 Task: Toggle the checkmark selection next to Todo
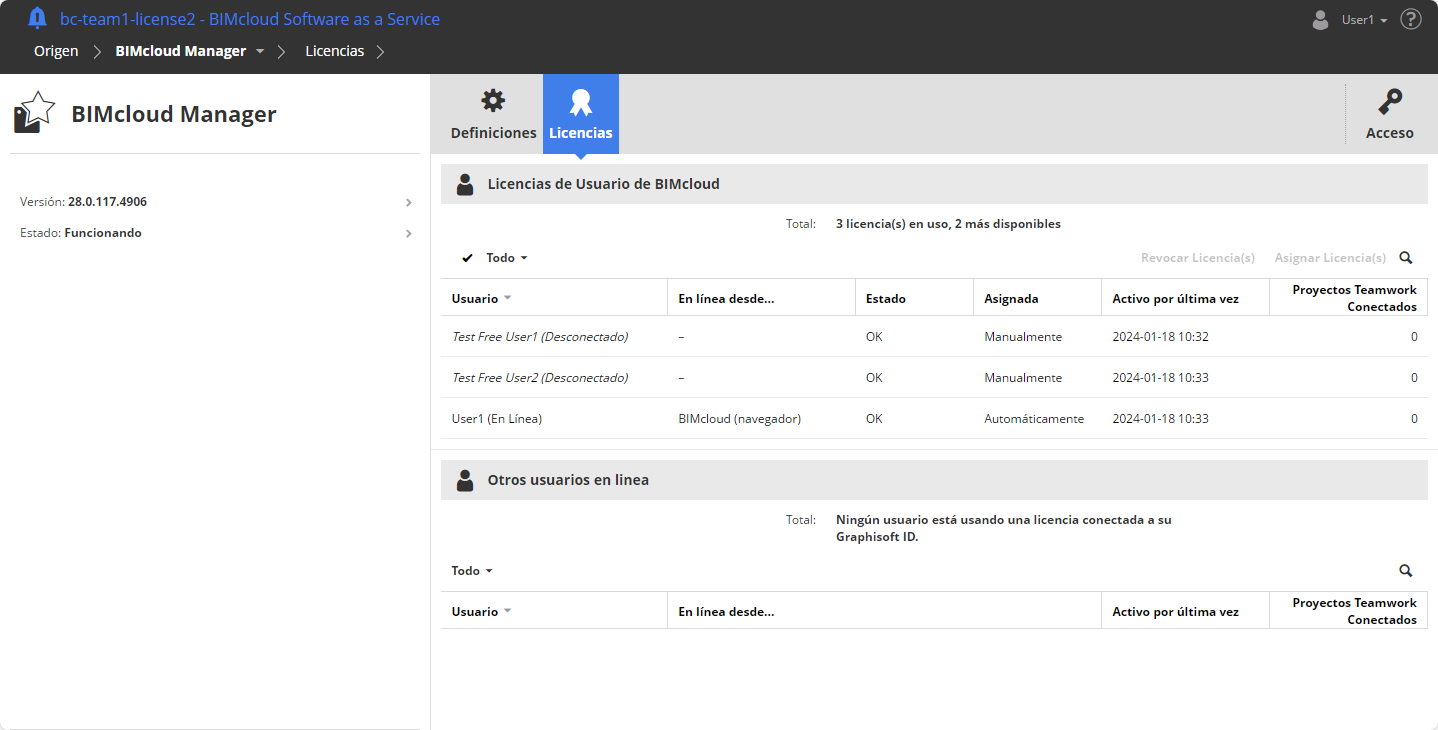(x=467, y=258)
